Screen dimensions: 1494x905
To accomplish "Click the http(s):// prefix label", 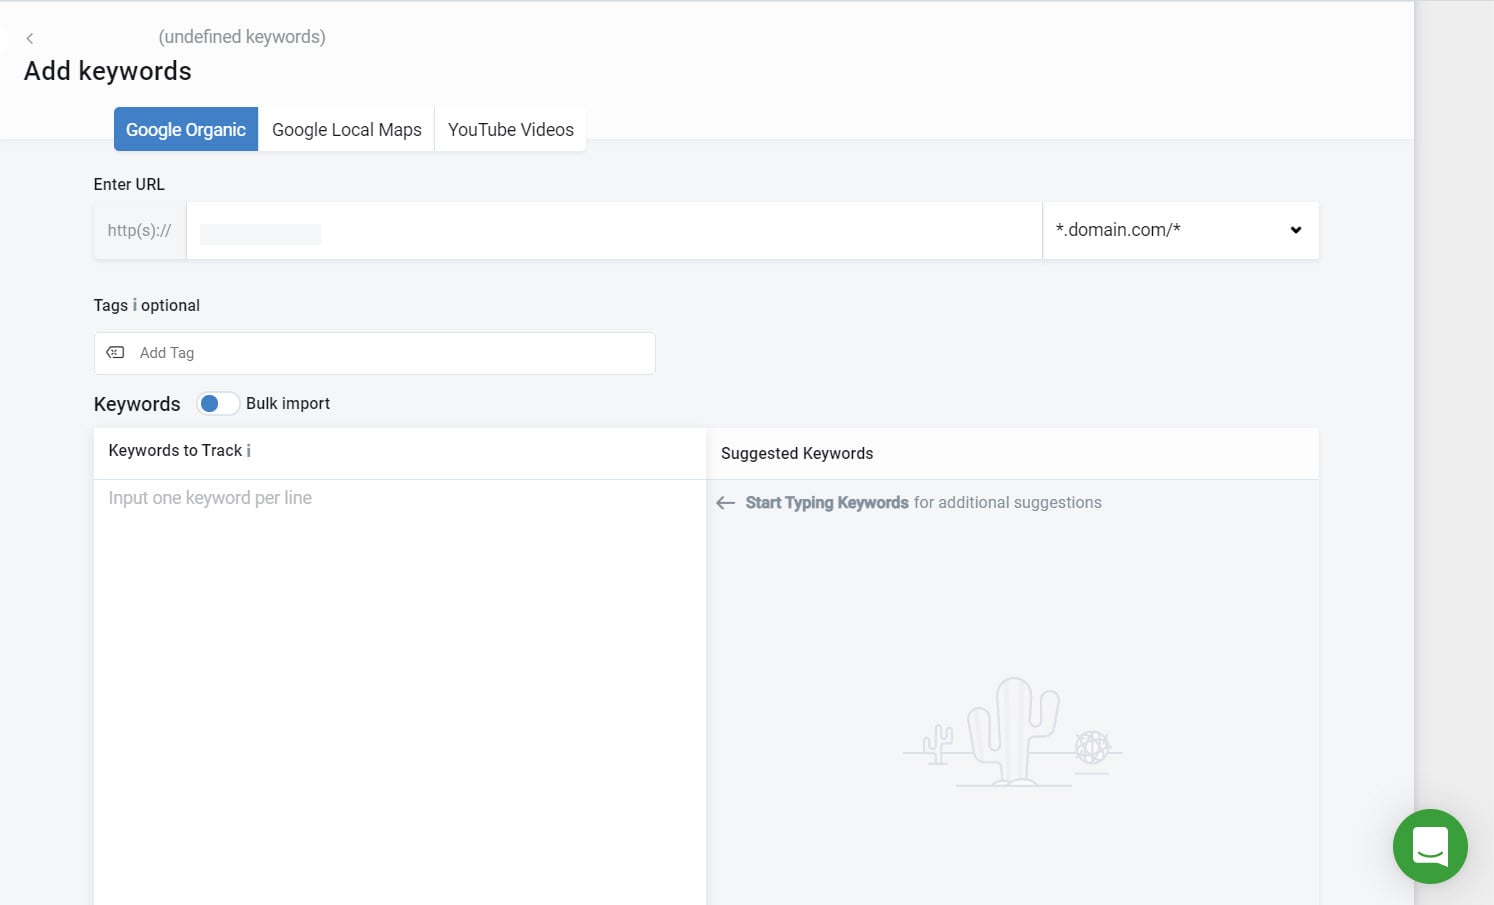I will tap(139, 230).
